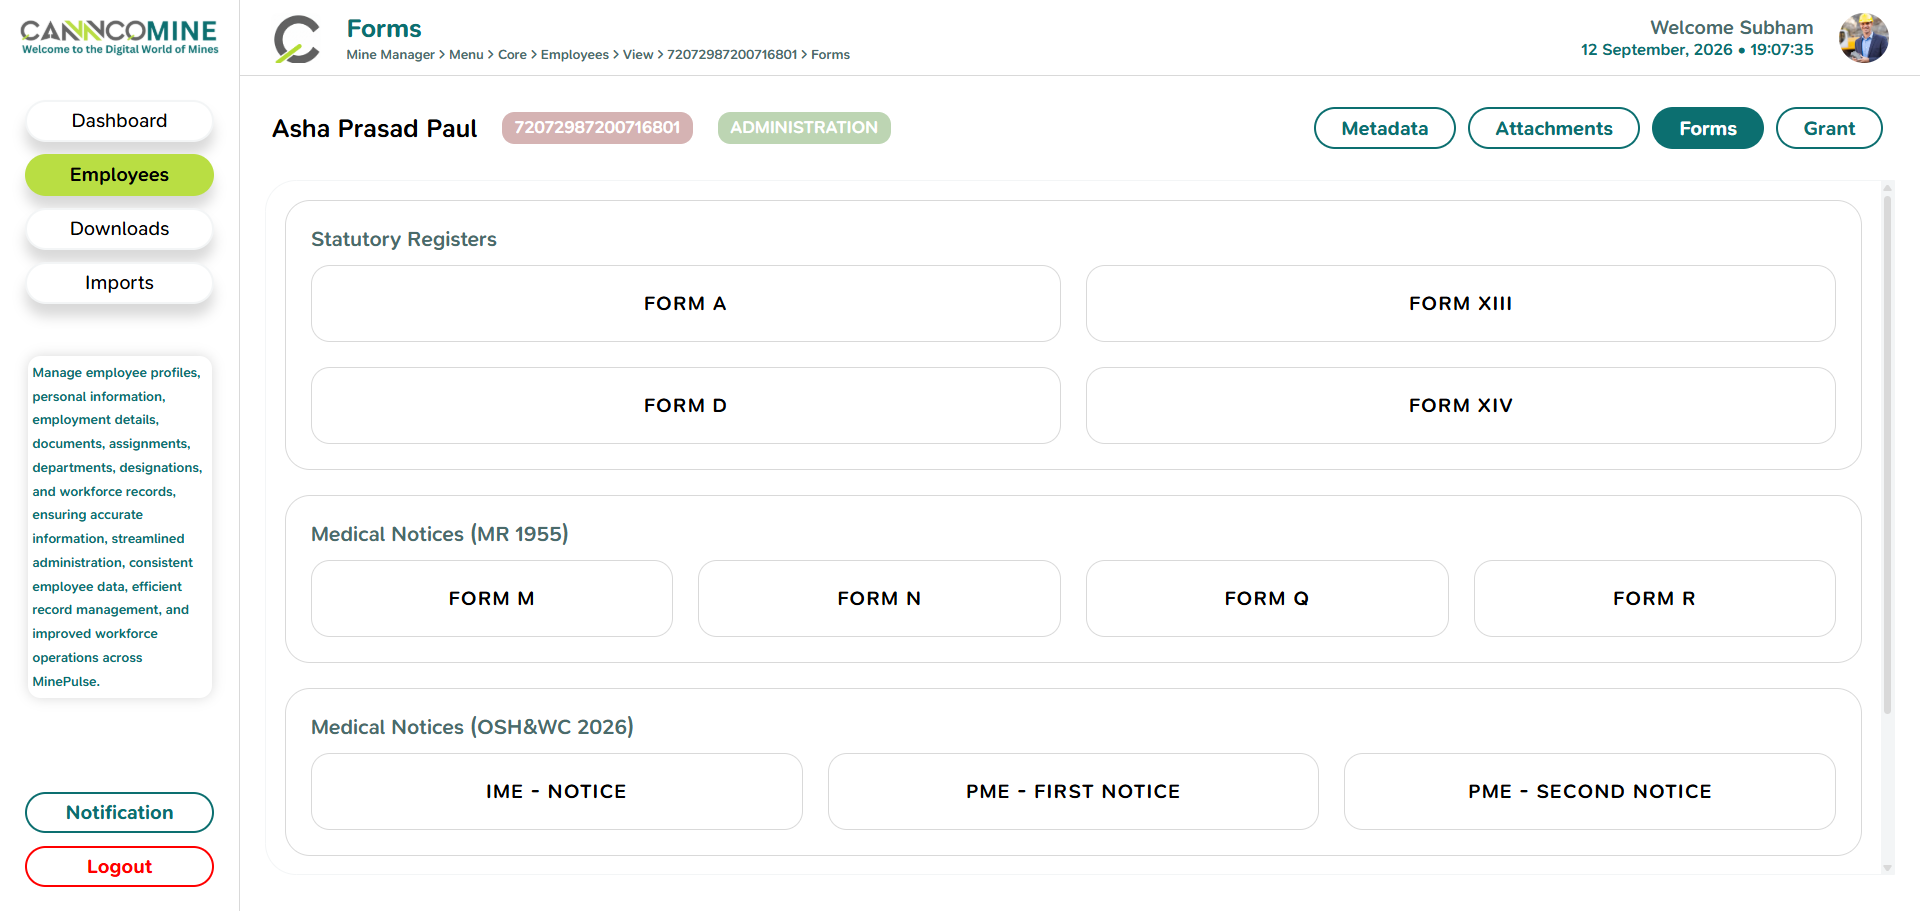Click the Logout button
This screenshot has height=911, width=1920.
tap(119, 867)
